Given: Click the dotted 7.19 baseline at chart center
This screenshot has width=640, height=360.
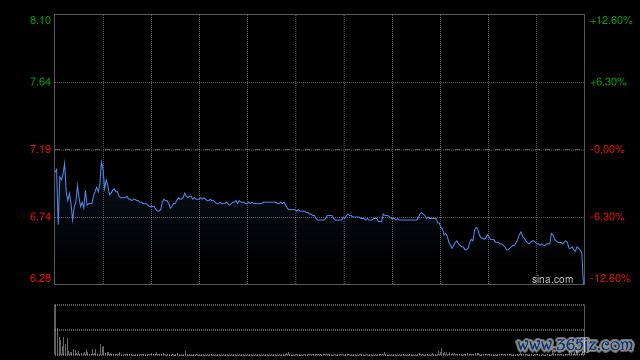Looking at the screenshot, I should coord(320,150).
